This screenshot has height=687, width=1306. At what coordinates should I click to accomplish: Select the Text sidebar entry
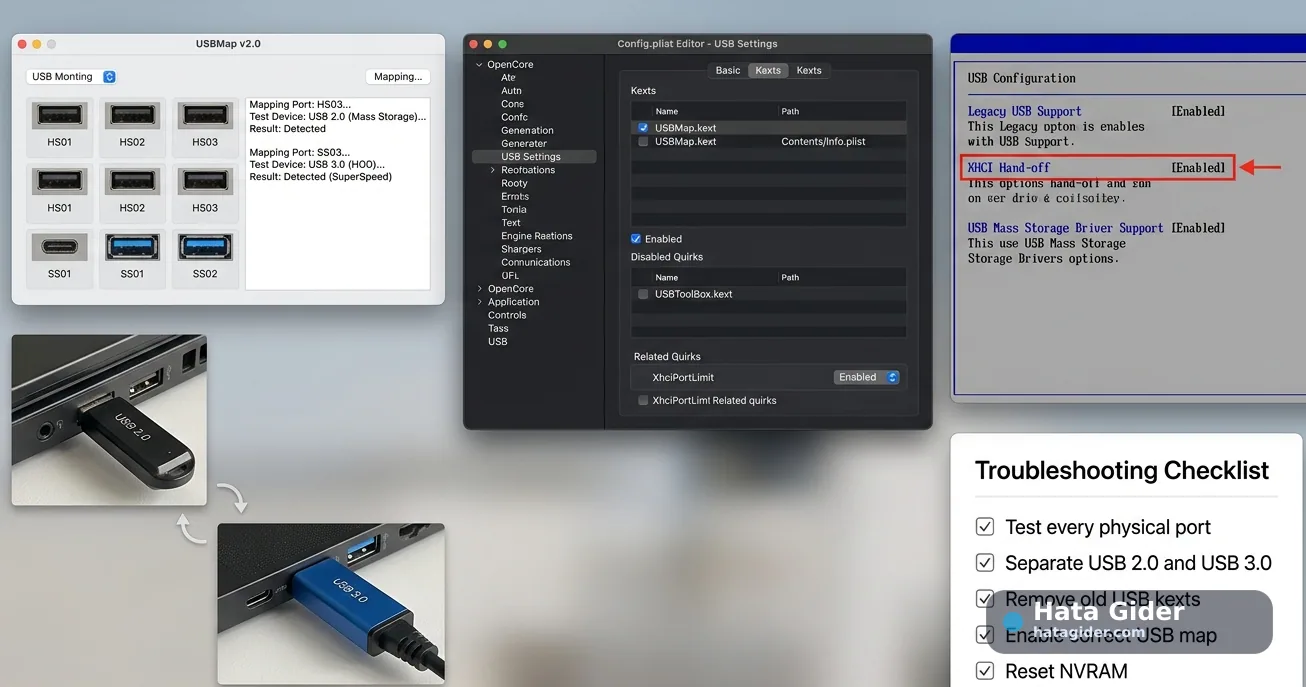click(511, 223)
